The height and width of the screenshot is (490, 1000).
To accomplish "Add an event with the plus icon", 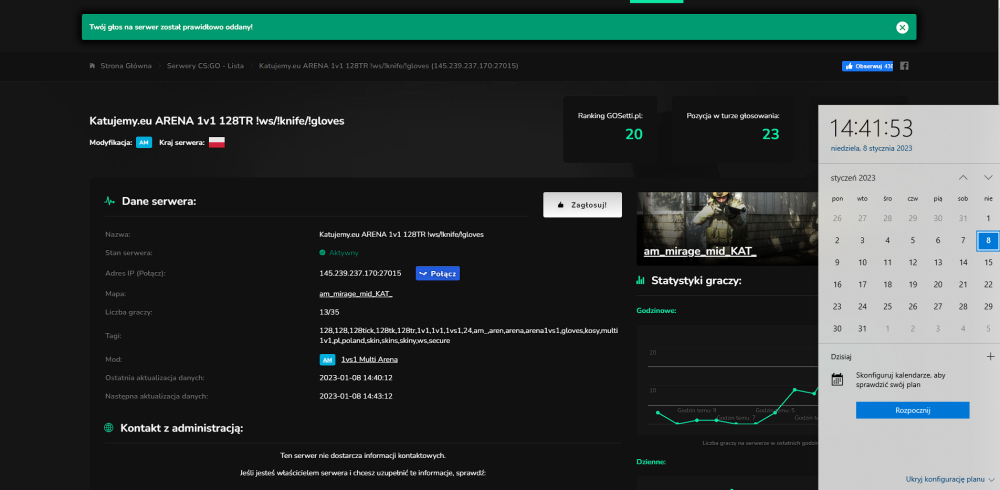I will [x=990, y=357].
